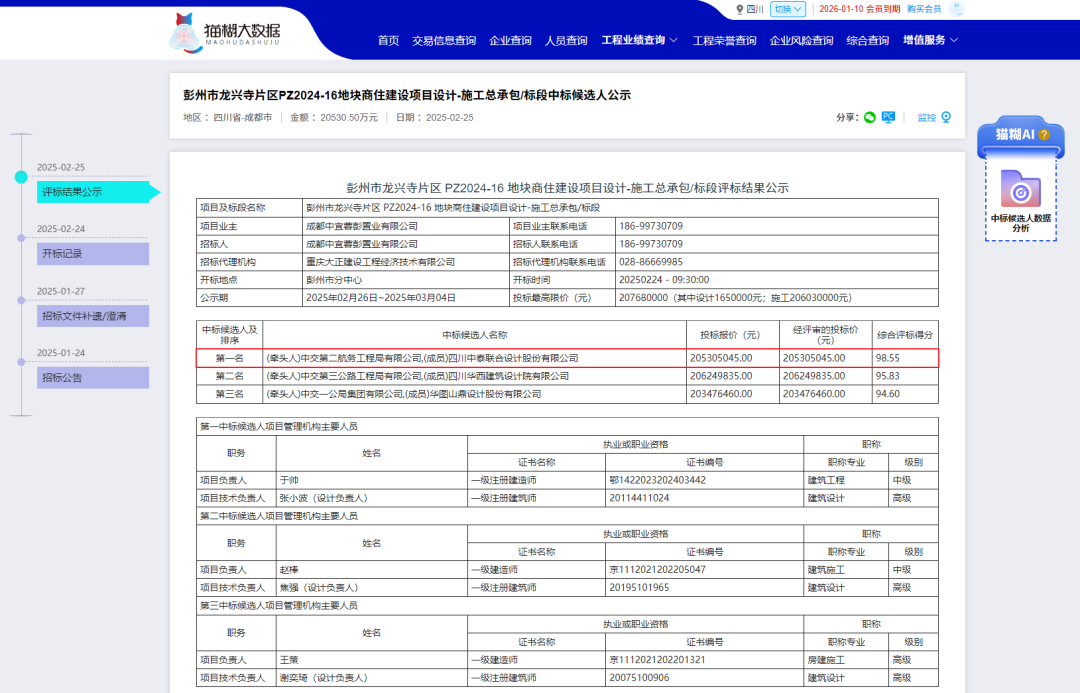Screen dimensions: 1080x693
Task: Open 交易信息查询 menu item
Action: pyautogui.click(x=444, y=41)
